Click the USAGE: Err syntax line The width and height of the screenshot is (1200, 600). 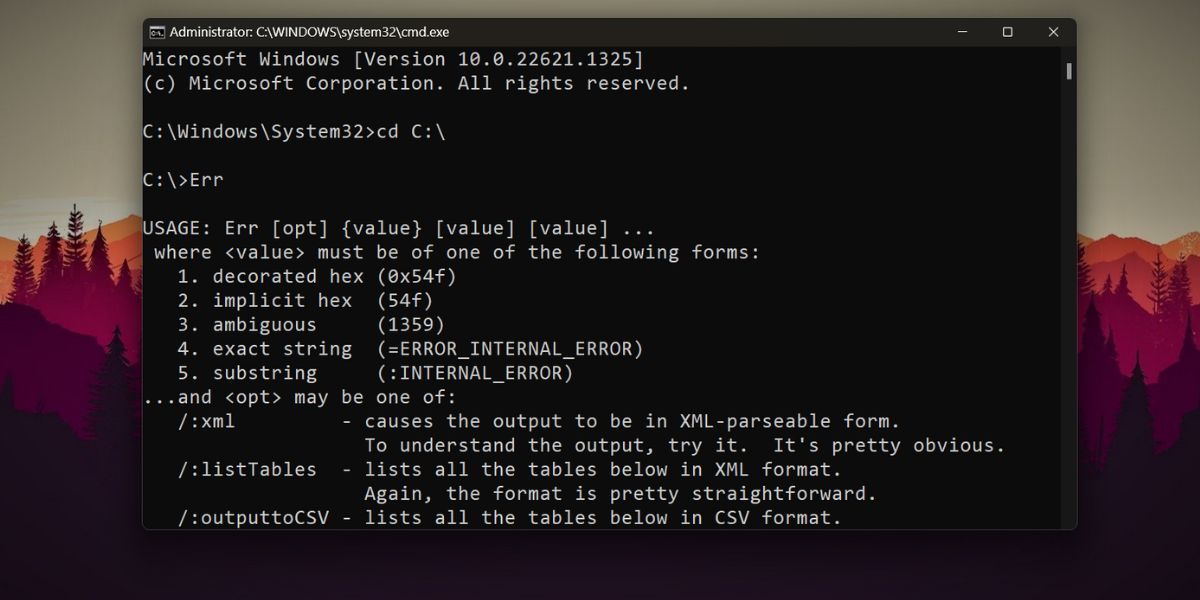coord(399,228)
